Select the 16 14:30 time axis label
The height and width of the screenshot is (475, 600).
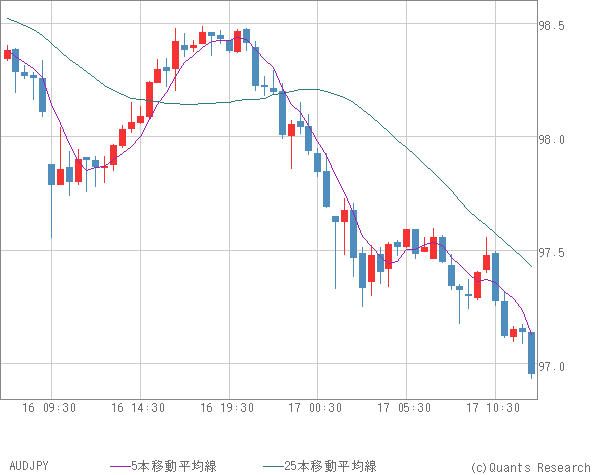pyautogui.click(x=137, y=407)
